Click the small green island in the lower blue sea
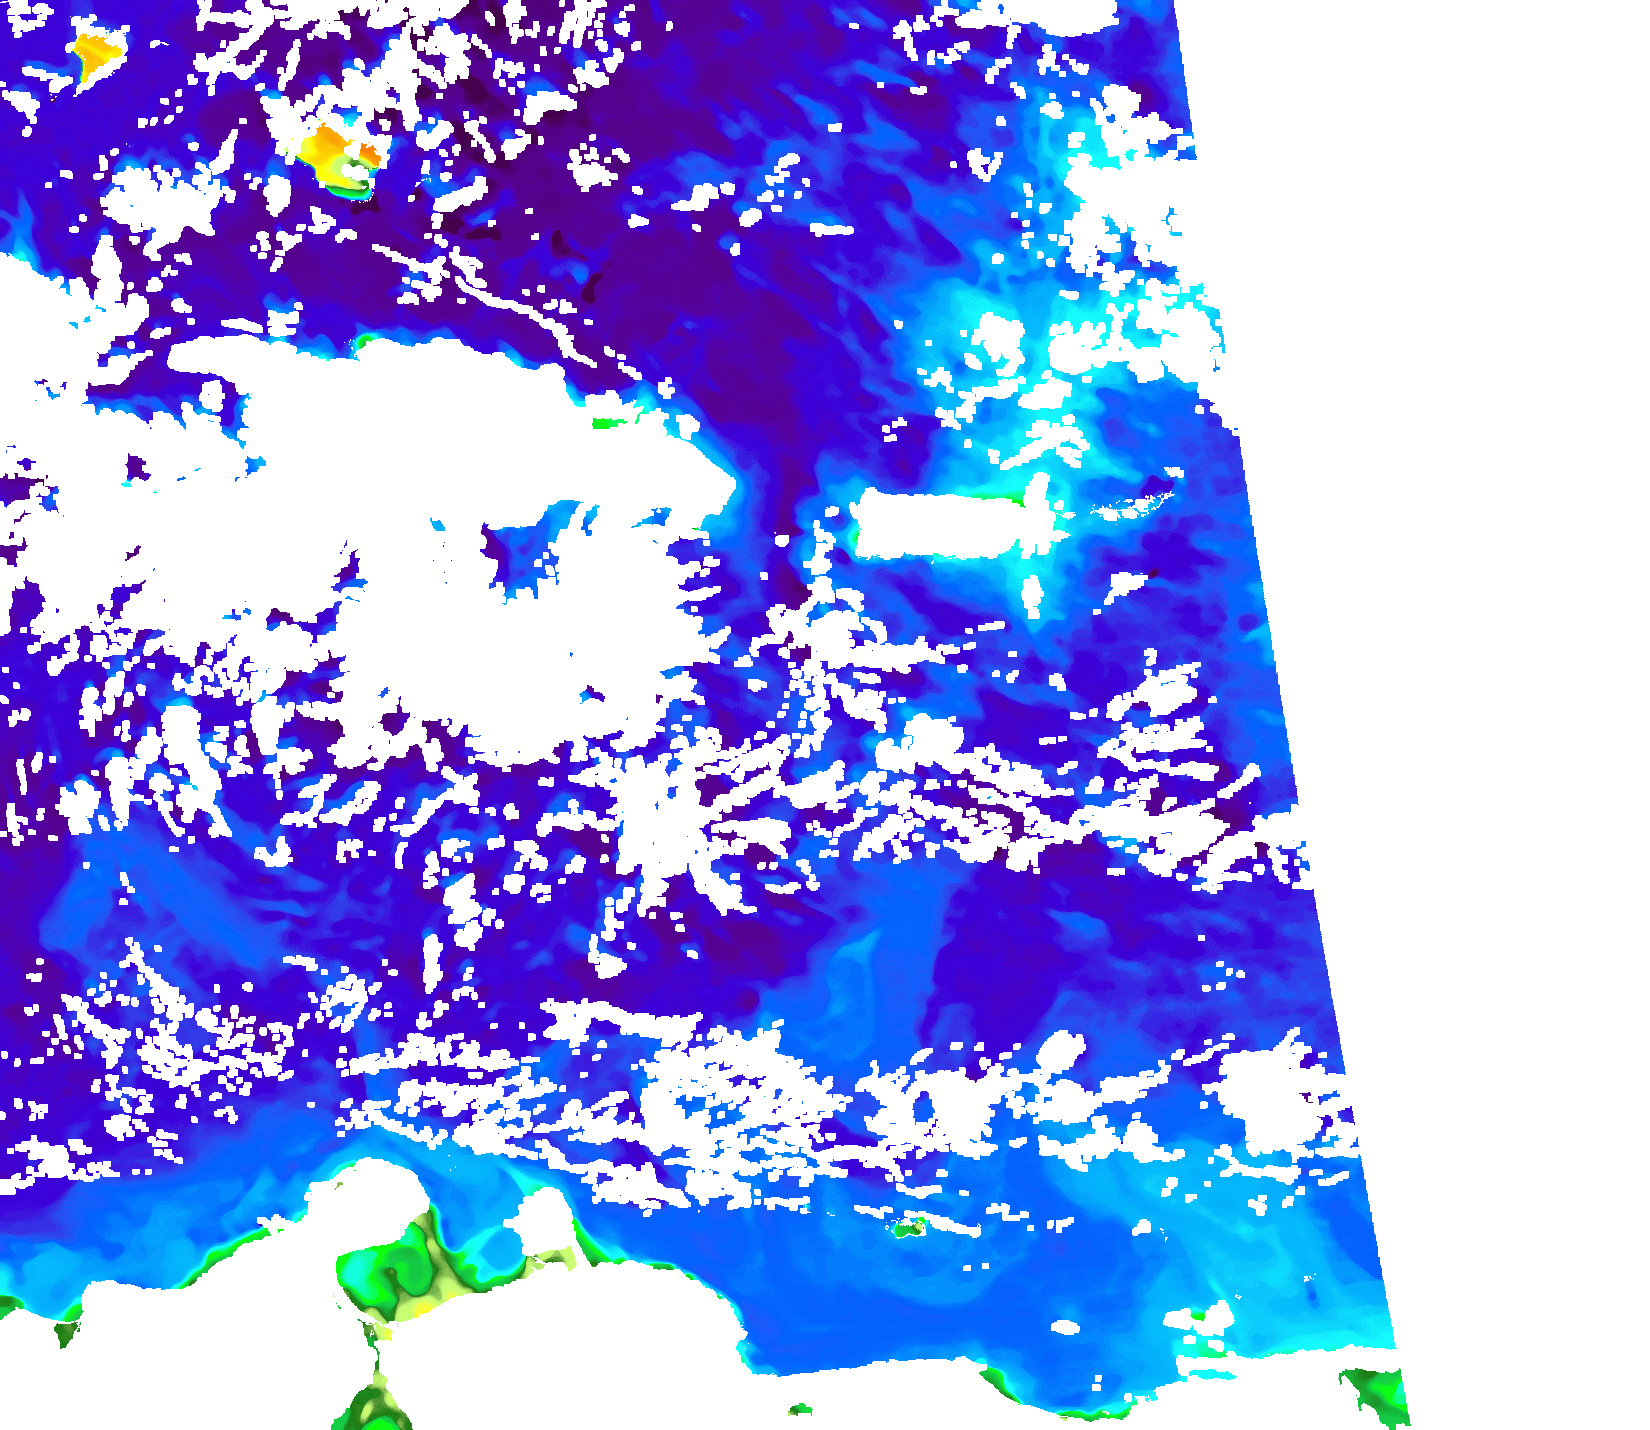 coord(908,1228)
